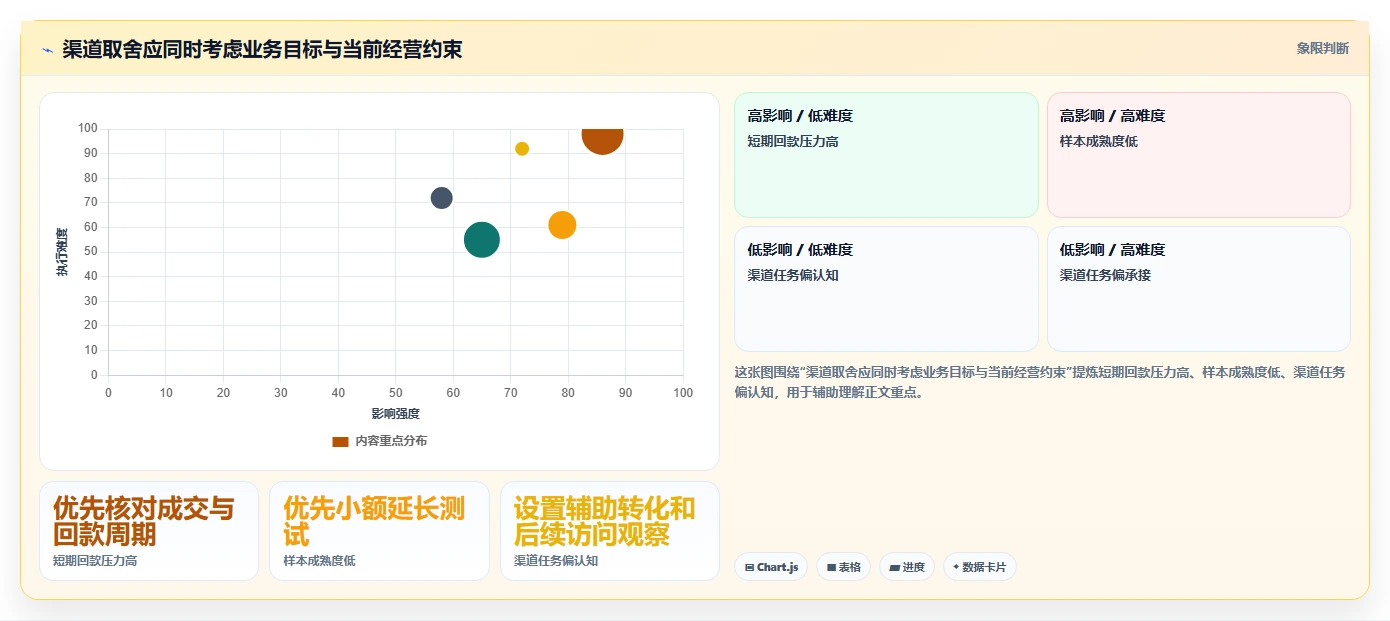Select the dark slate bubble
The width and height of the screenshot is (1390, 621).
point(442,198)
